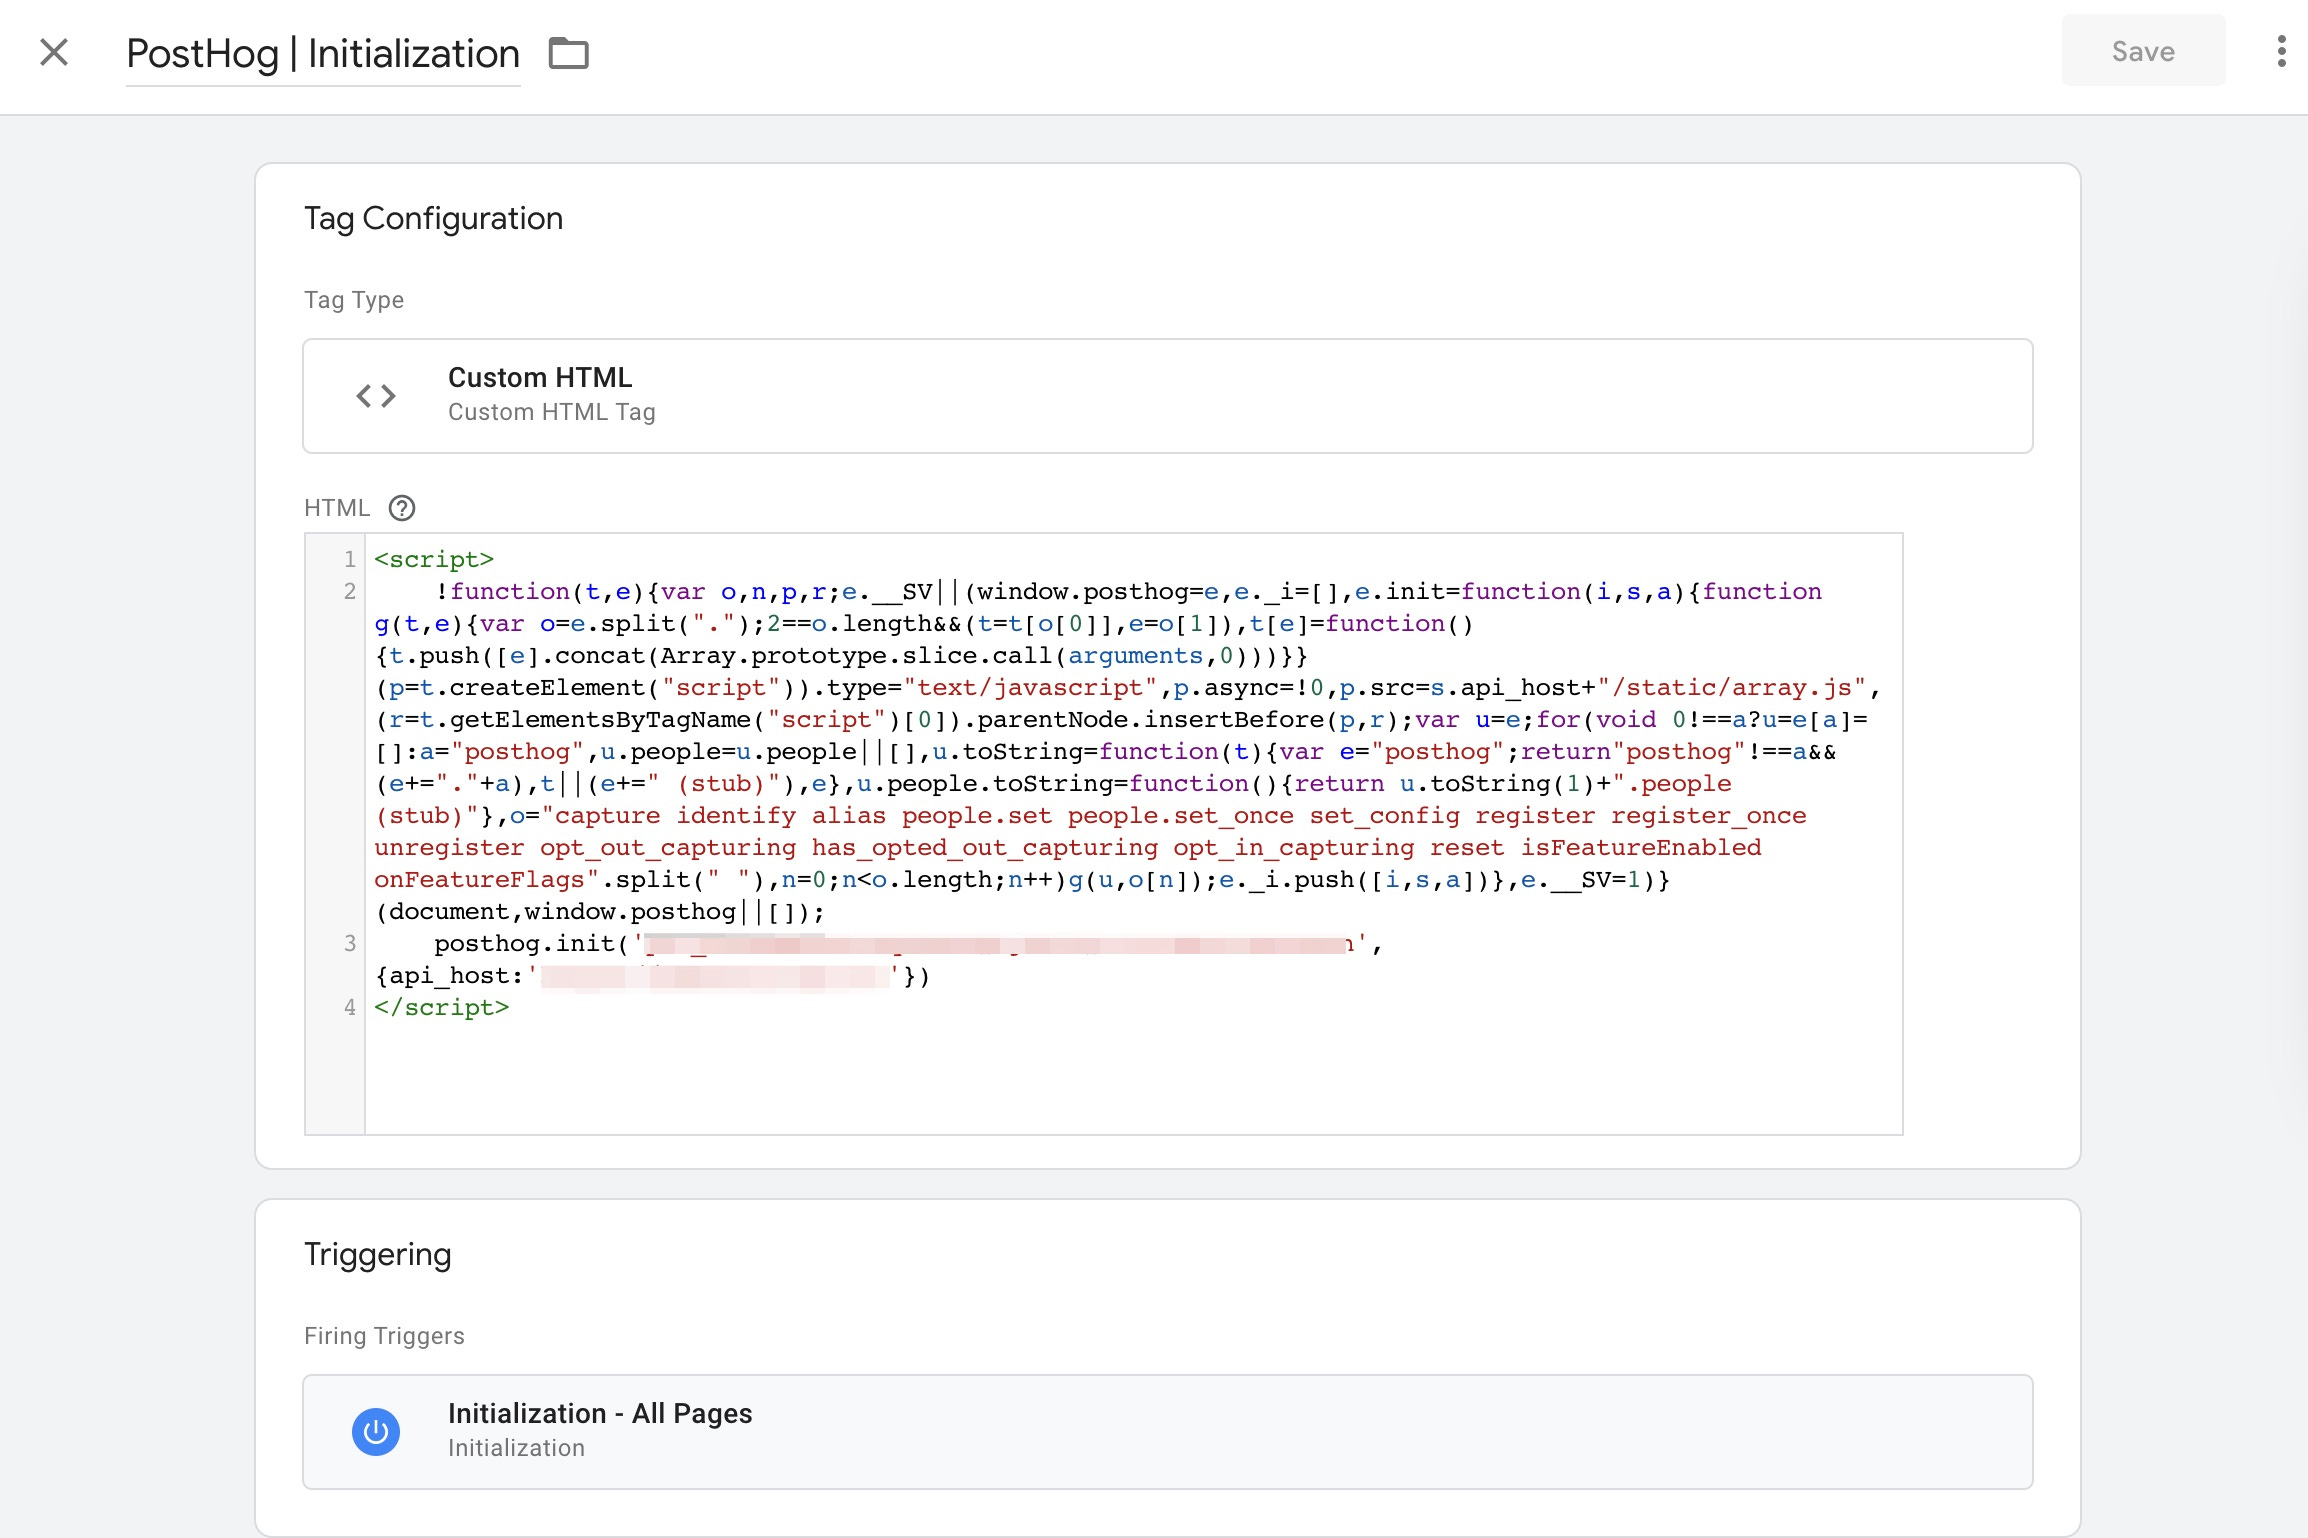Open the HTML help question mark icon
Image resolution: width=2308 pixels, height=1538 pixels.
pyautogui.click(x=402, y=508)
